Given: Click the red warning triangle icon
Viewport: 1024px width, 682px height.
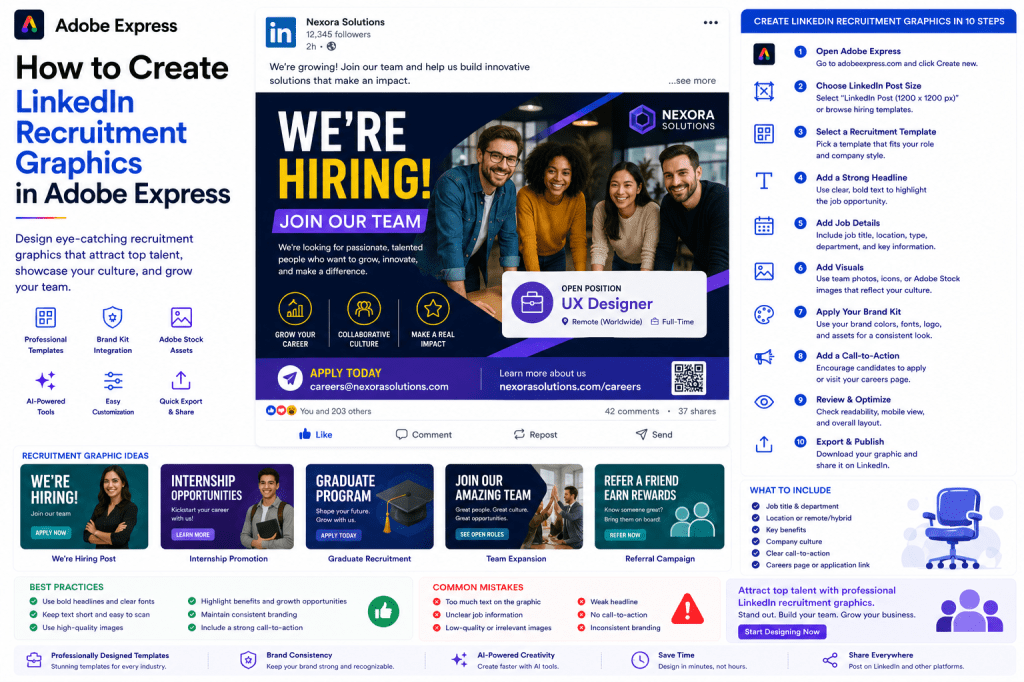Looking at the screenshot, I should point(688,609).
